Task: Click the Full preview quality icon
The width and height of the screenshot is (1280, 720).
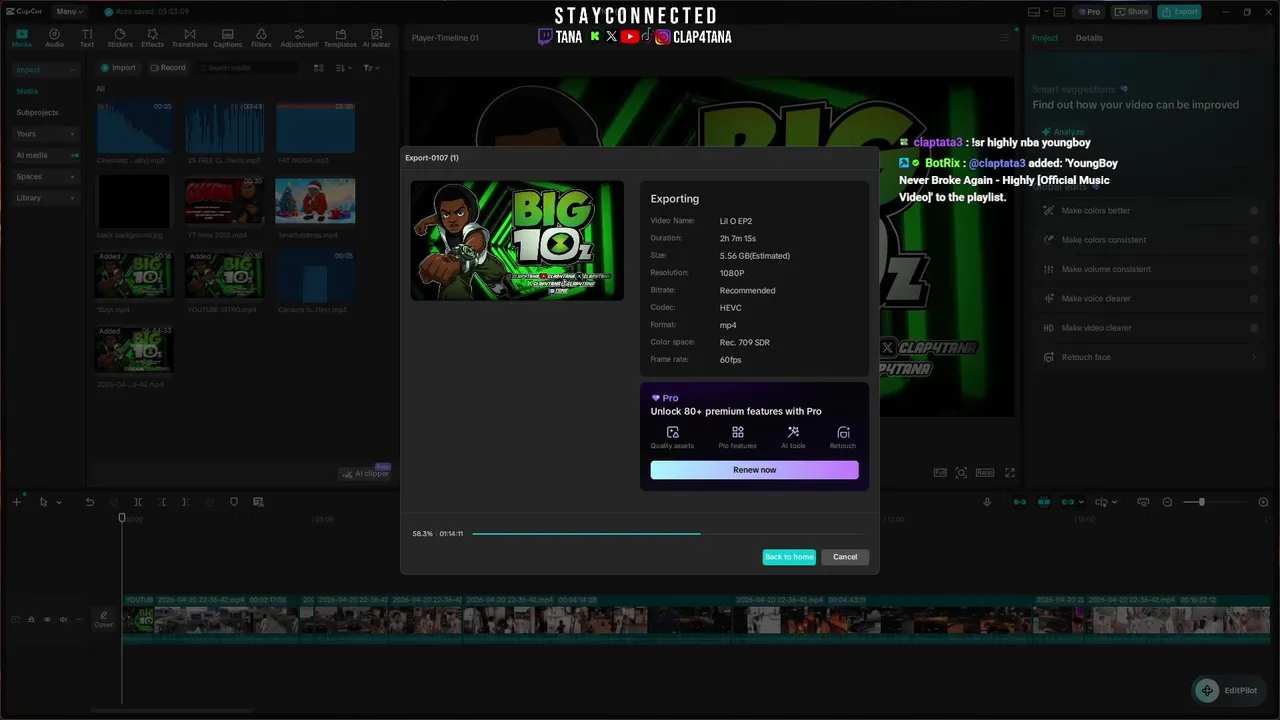Action: tap(940, 472)
